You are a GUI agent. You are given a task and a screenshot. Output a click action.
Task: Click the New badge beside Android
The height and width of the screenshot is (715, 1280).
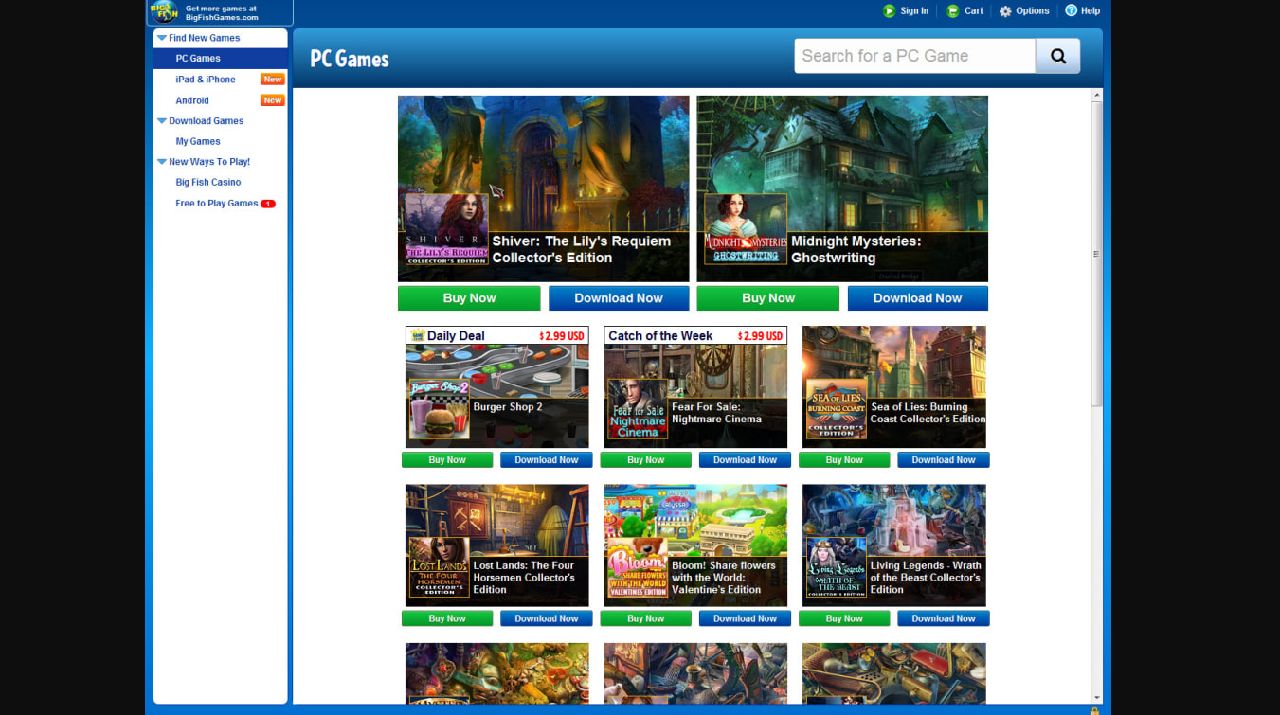(272, 100)
